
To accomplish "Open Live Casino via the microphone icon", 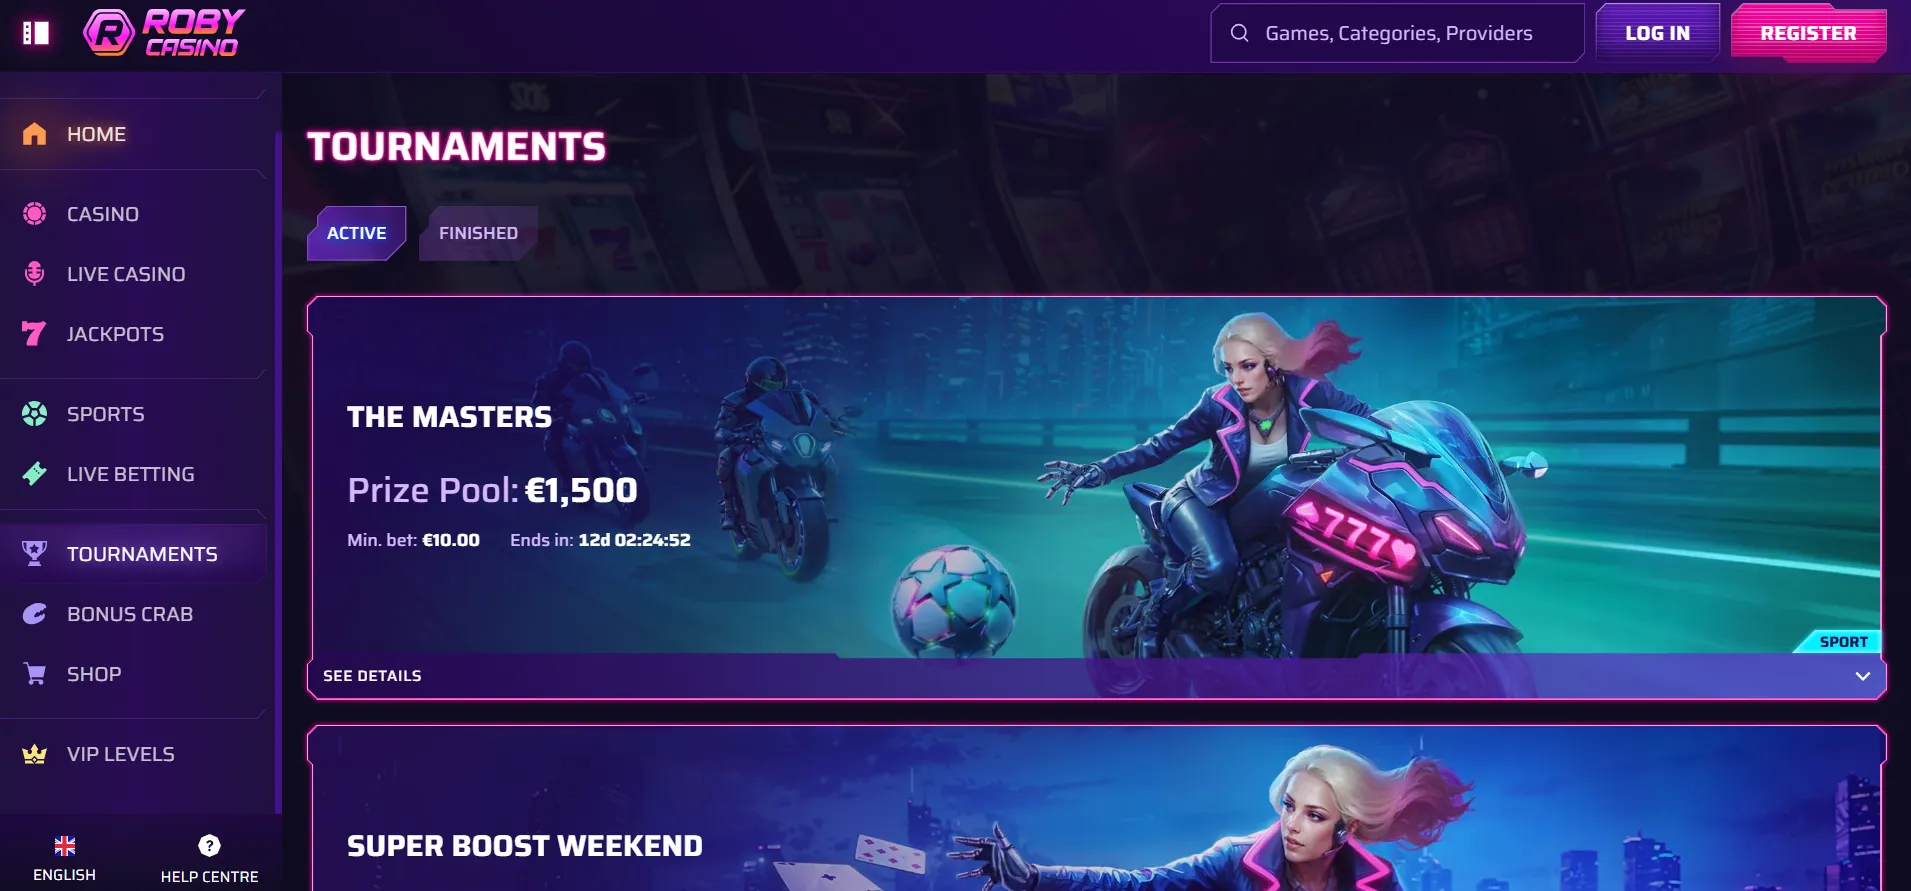I will [34, 274].
